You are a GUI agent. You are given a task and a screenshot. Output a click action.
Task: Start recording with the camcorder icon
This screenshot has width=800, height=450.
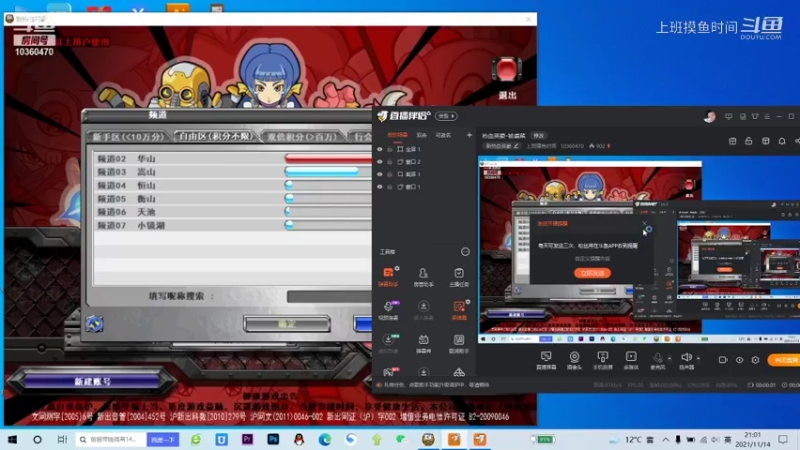point(723,360)
